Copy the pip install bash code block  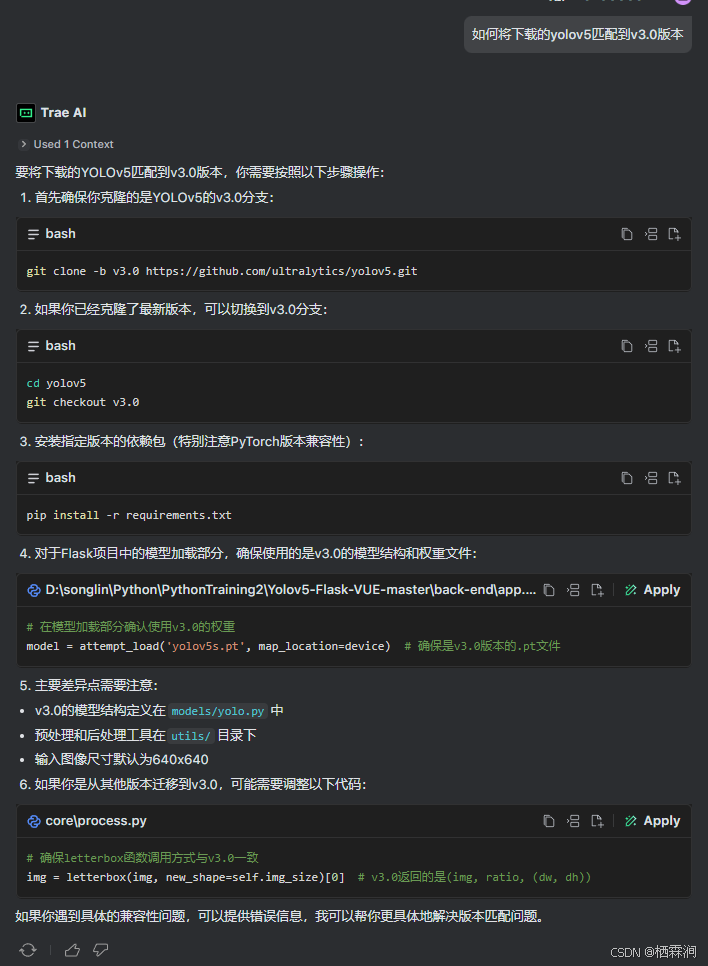pos(627,478)
